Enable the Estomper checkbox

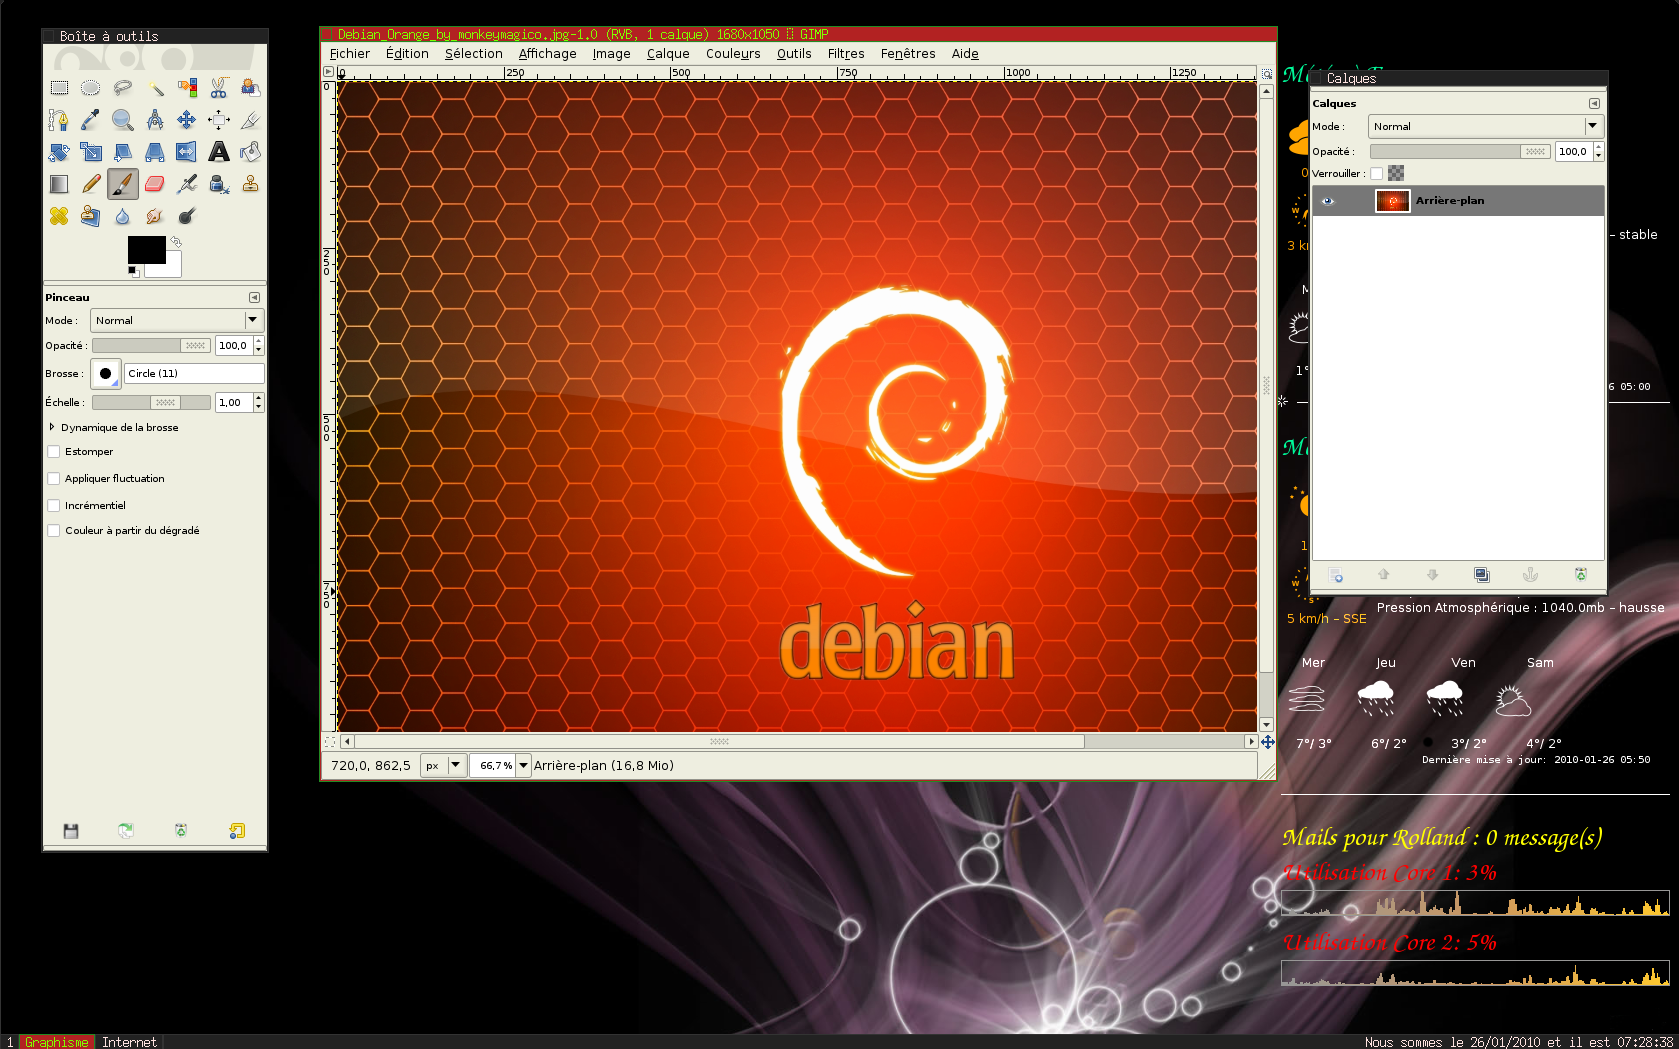[x=54, y=452]
